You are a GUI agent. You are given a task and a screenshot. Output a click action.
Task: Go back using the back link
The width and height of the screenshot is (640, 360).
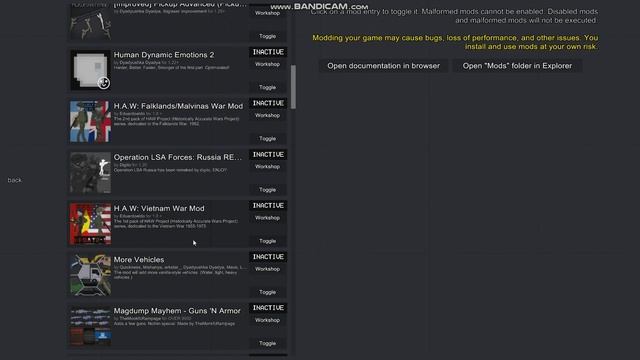coord(14,180)
